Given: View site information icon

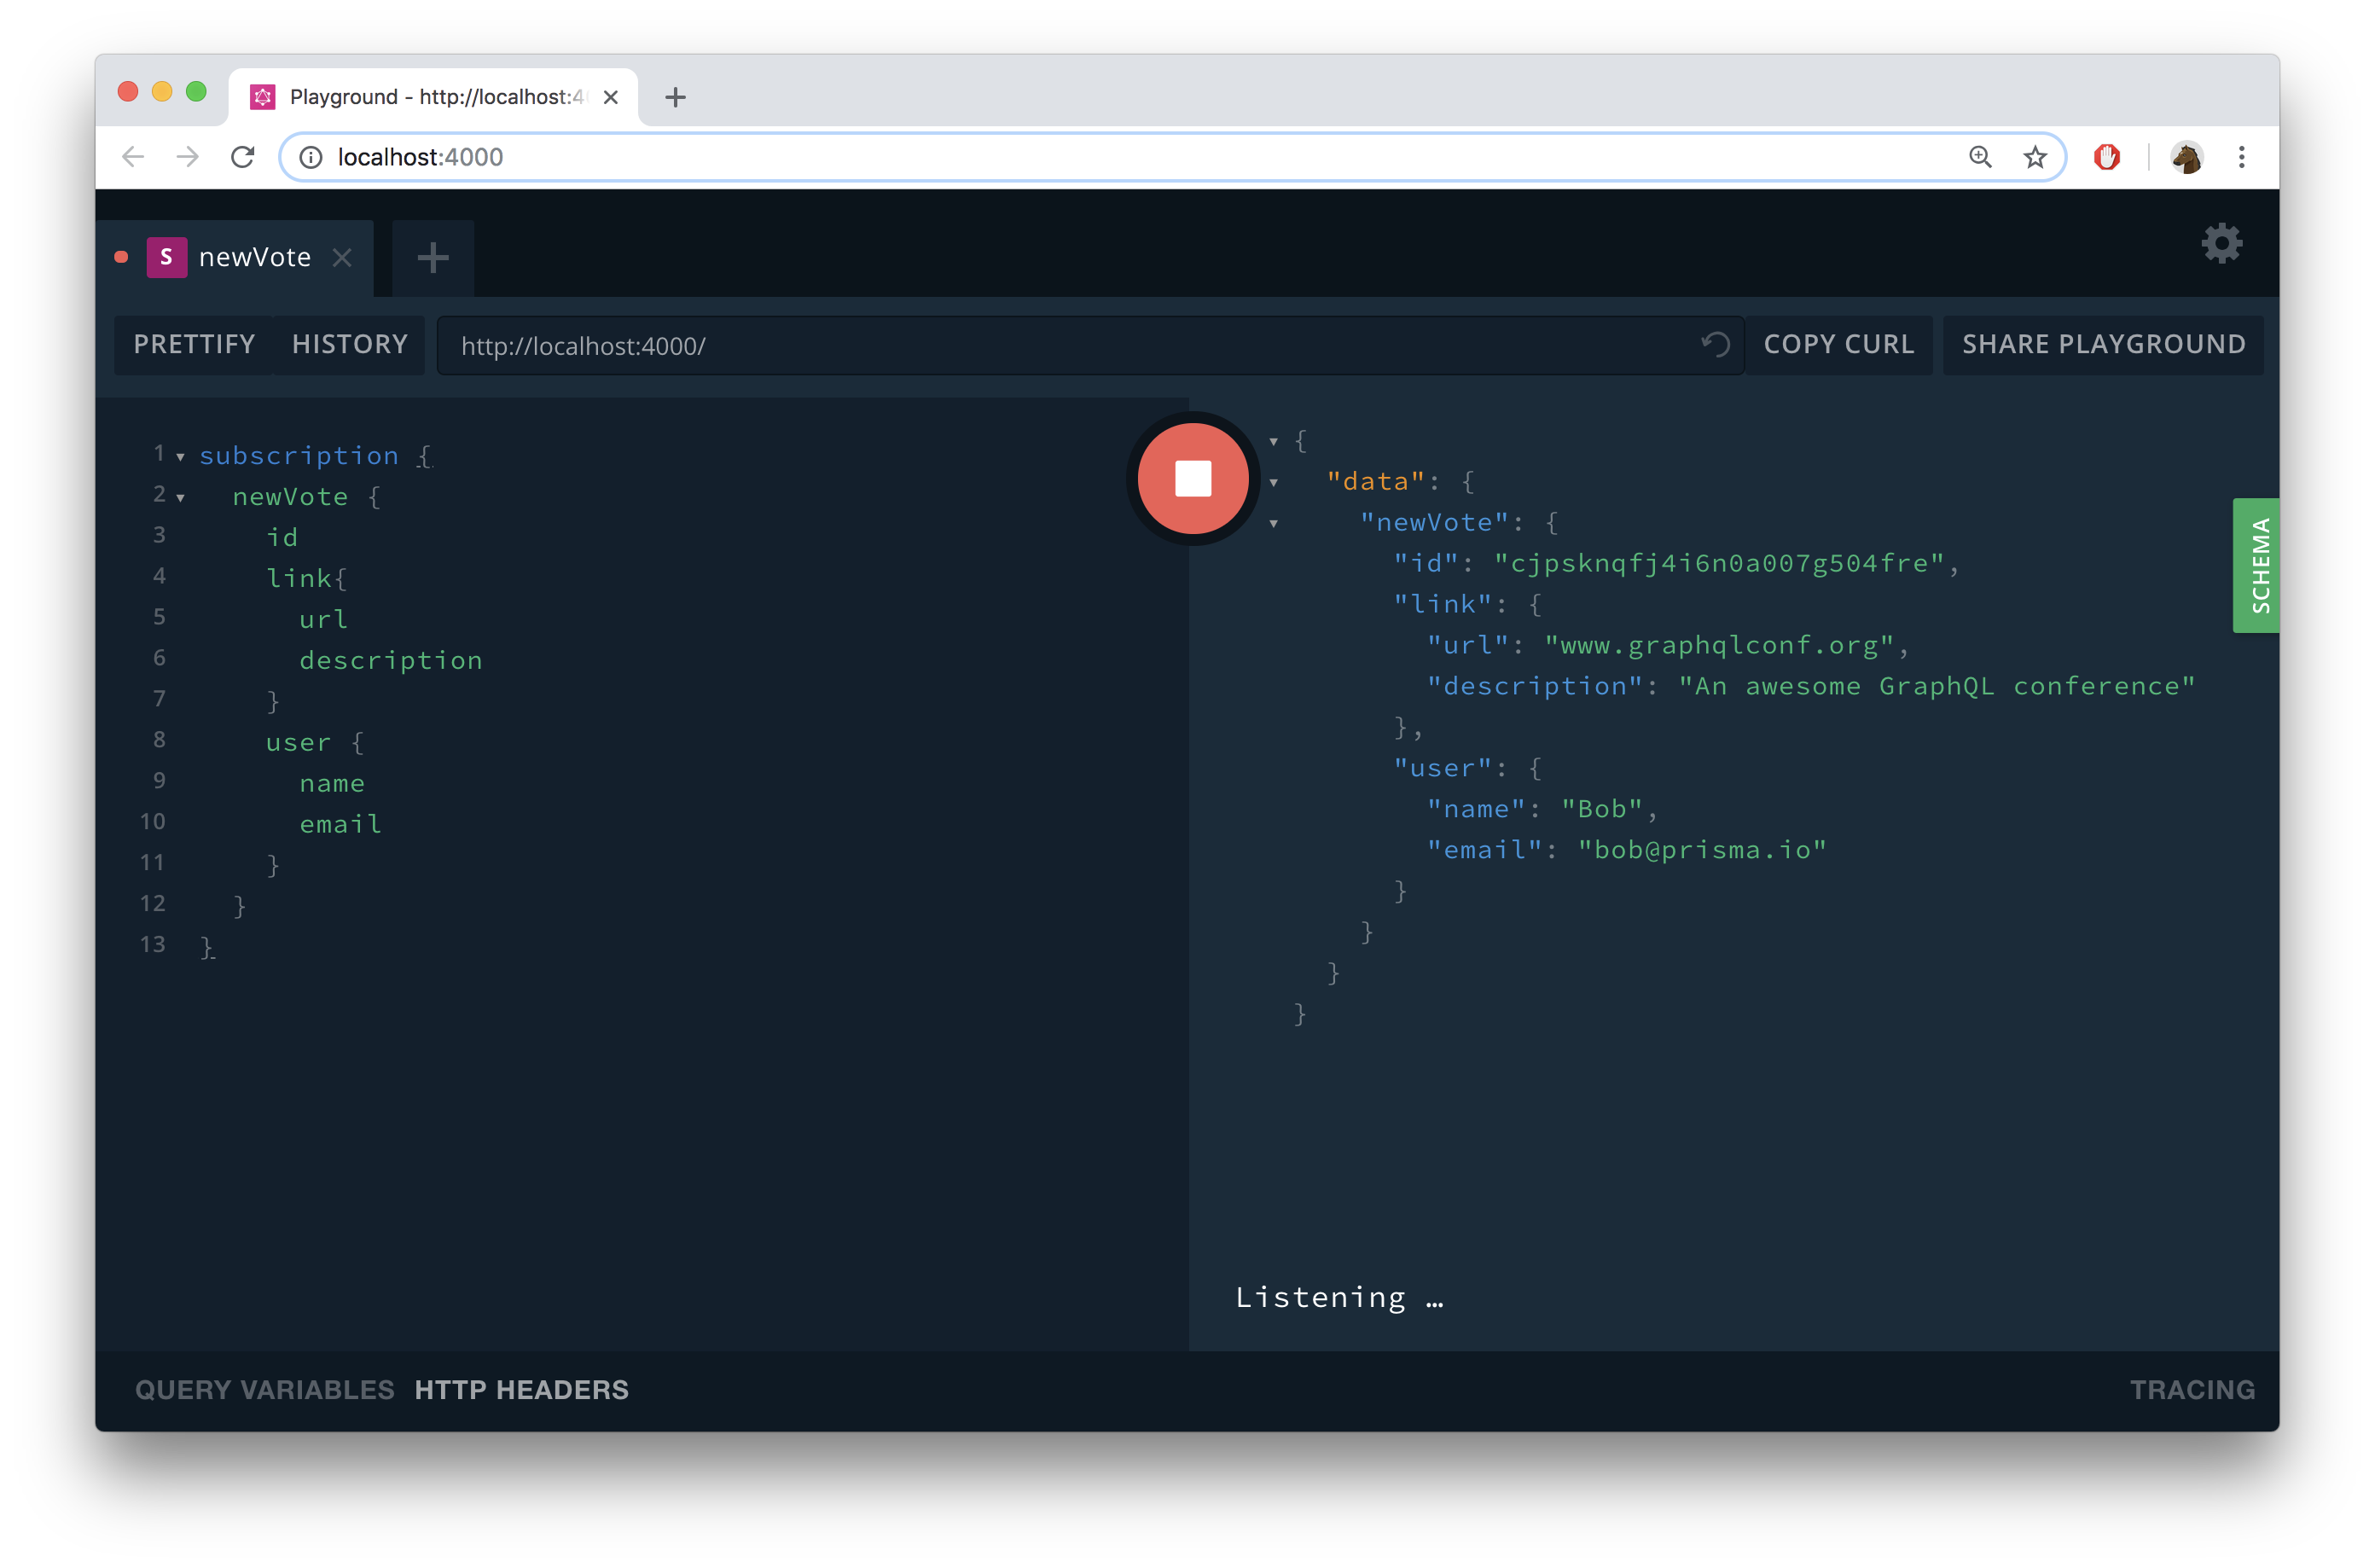Looking at the screenshot, I should 311,157.
